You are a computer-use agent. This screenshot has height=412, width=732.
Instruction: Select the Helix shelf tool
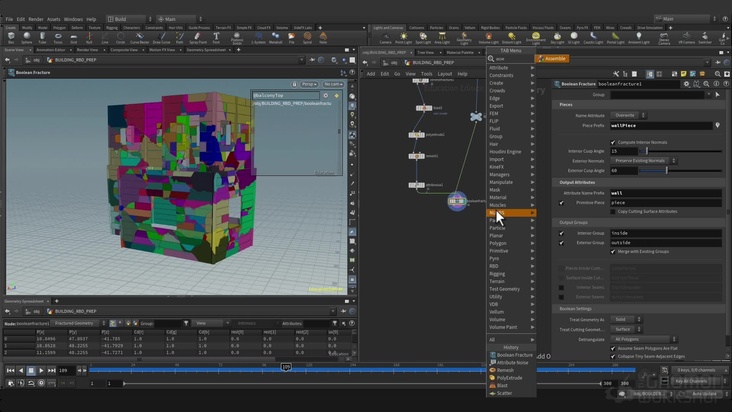[323, 38]
